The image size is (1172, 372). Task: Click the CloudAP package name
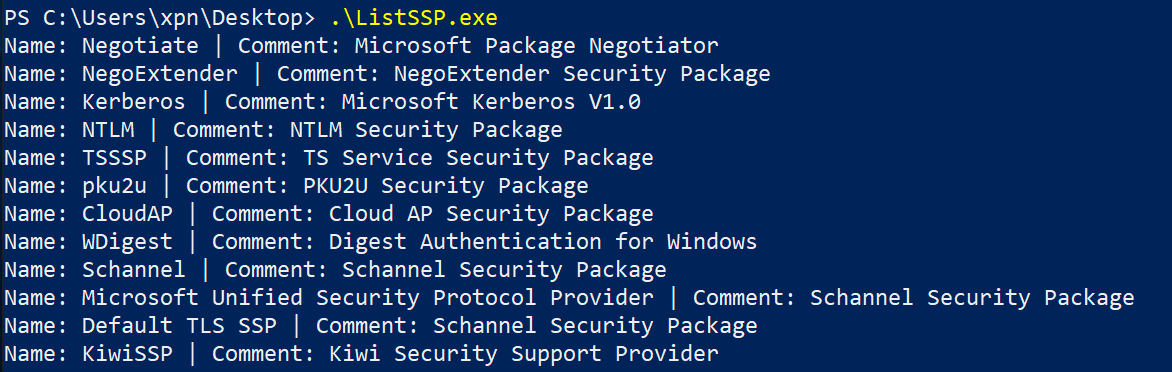[x=127, y=214]
